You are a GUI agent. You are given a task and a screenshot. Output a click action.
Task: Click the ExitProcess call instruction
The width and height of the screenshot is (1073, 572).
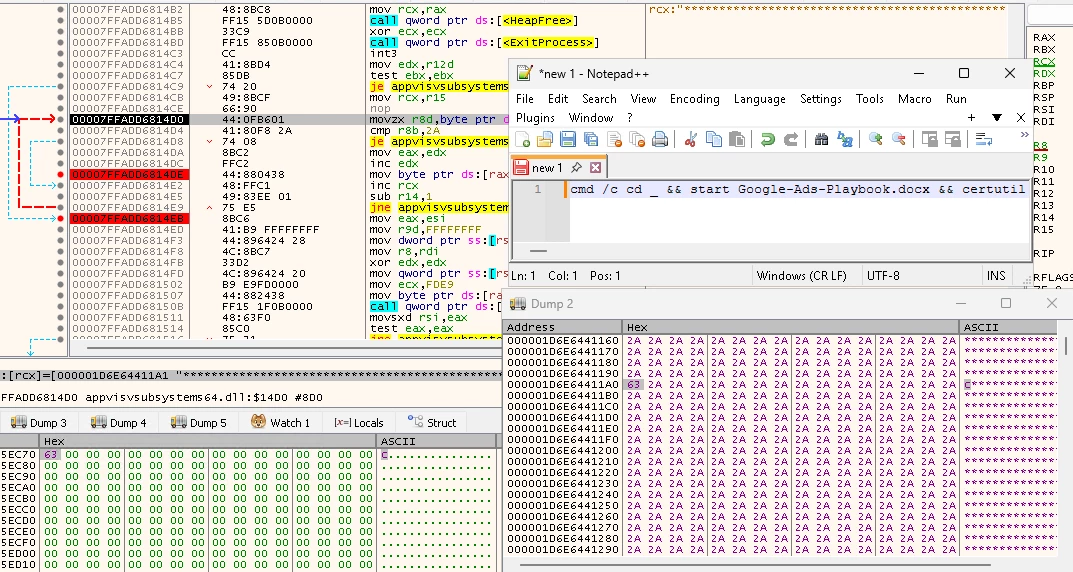pos(484,42)
